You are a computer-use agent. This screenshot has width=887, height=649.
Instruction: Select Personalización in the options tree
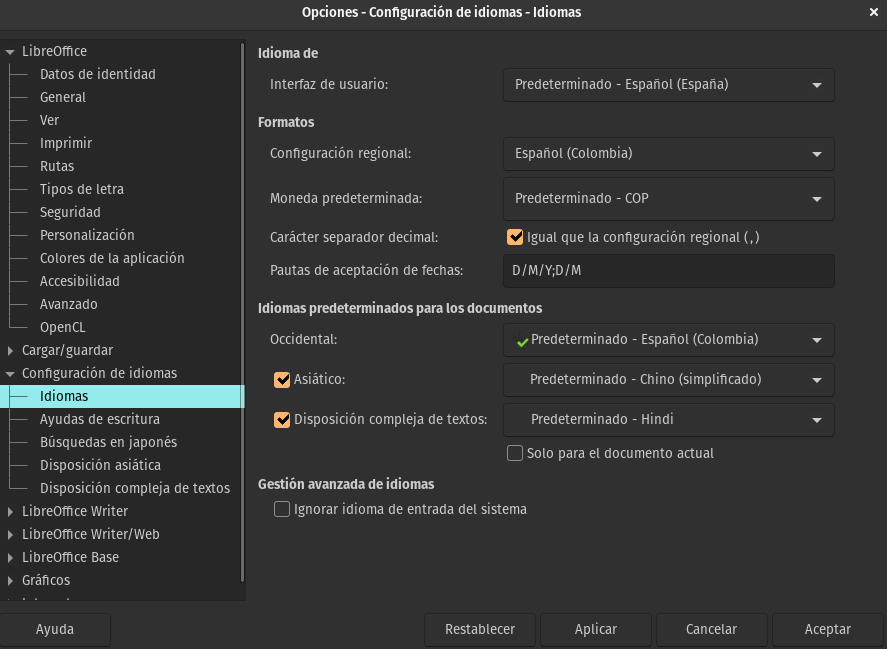(x=87, y=235)
